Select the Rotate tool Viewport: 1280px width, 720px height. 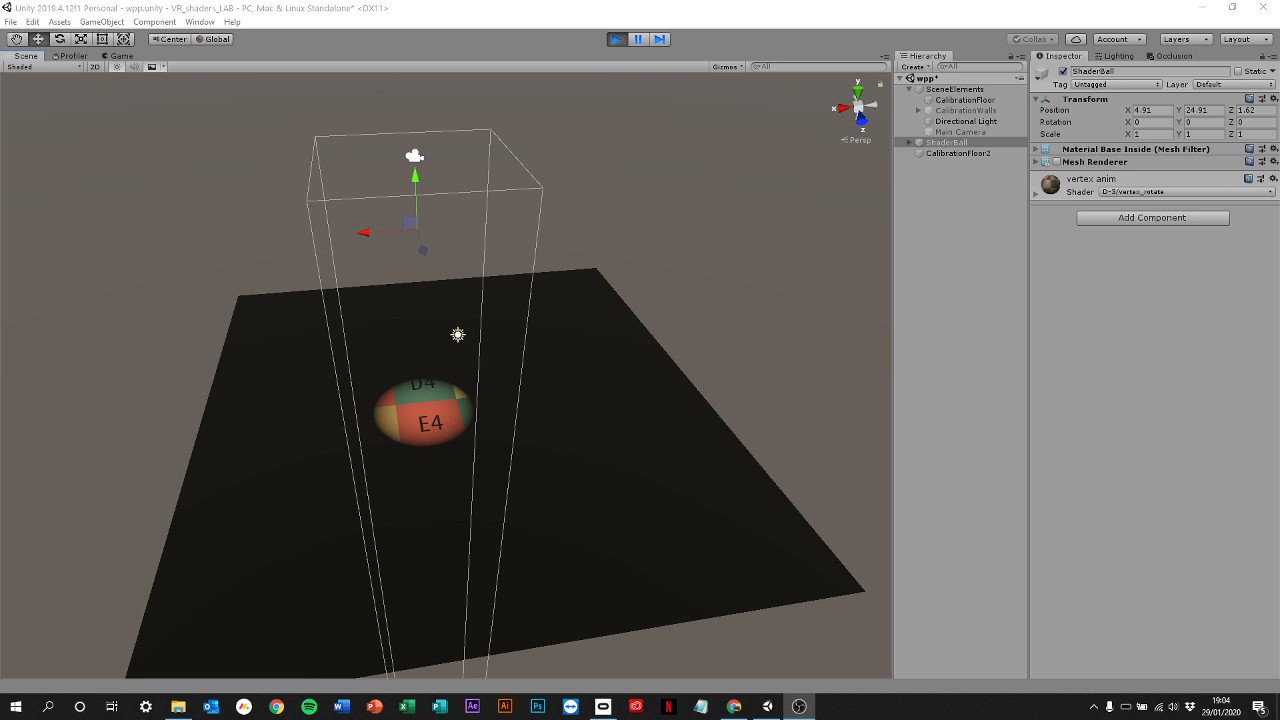tap(59, 38)
